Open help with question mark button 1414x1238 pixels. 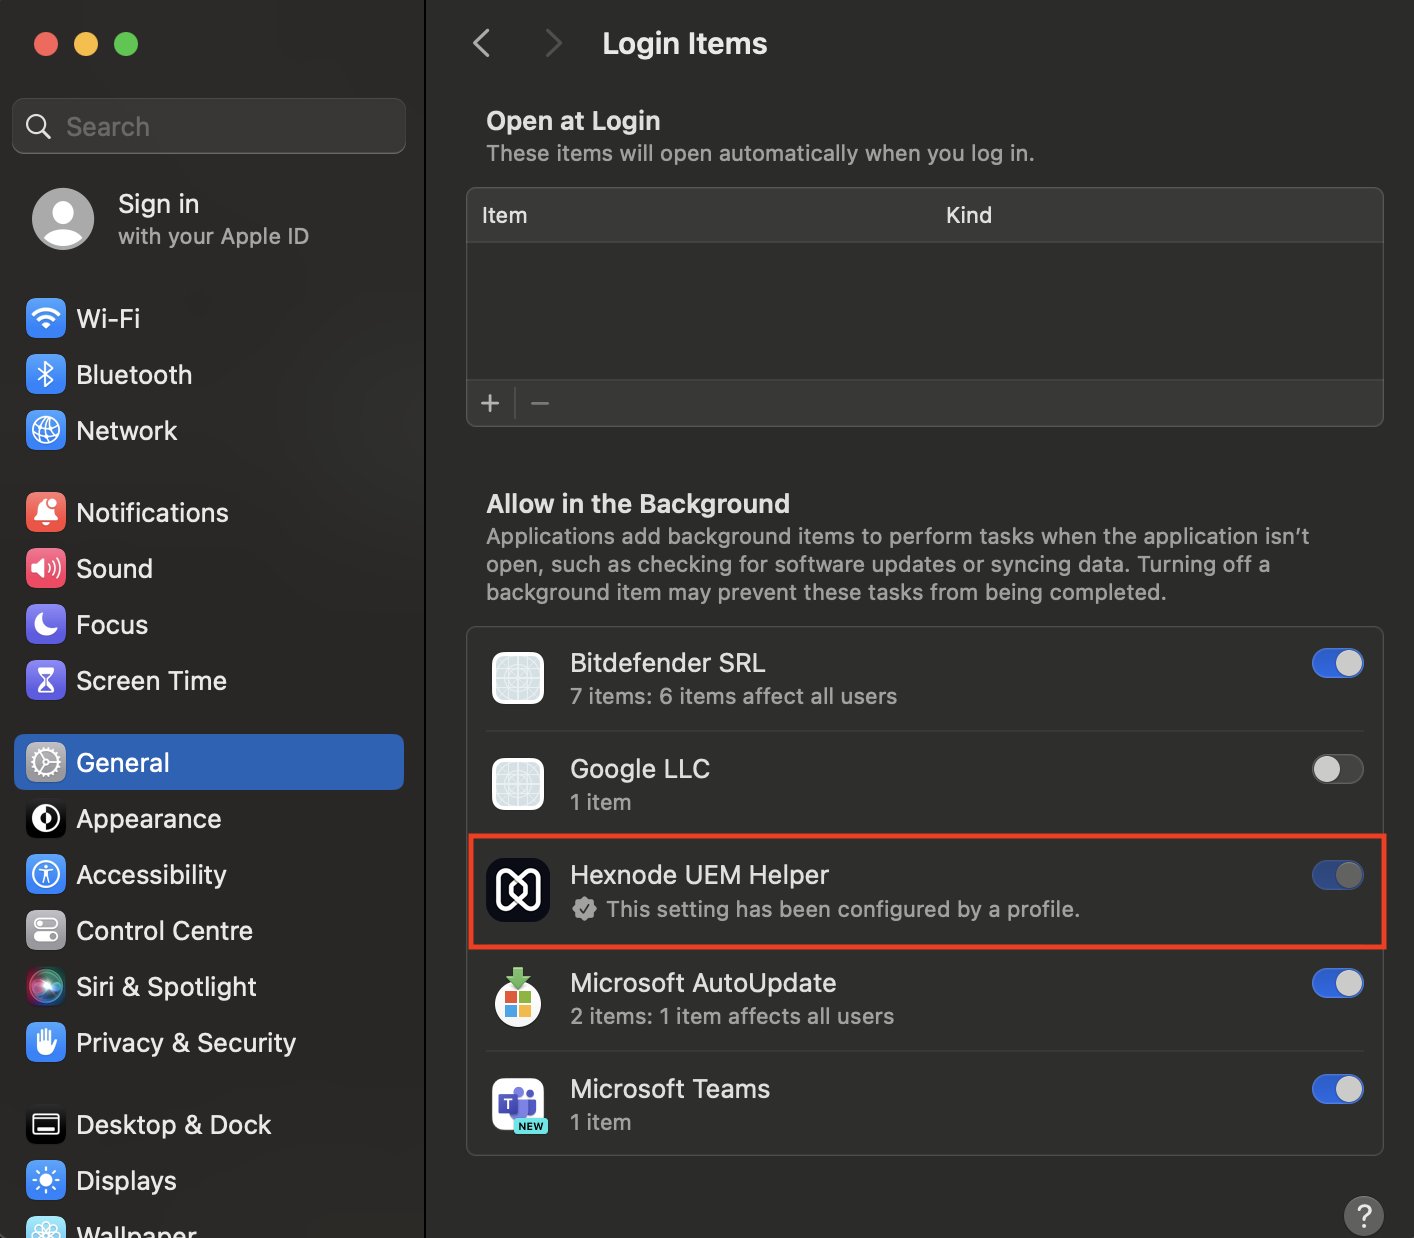tap(1364, 1216)
